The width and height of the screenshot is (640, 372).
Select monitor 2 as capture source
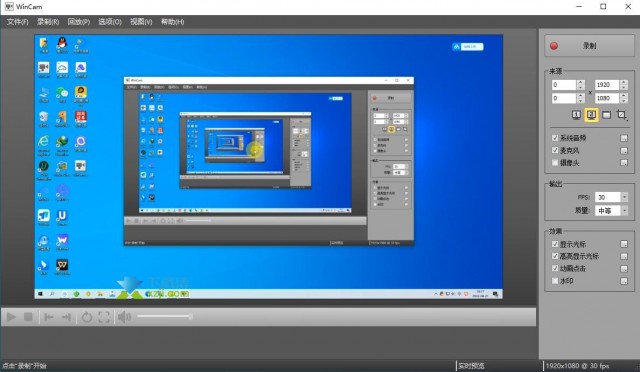[x=591, y=115]
